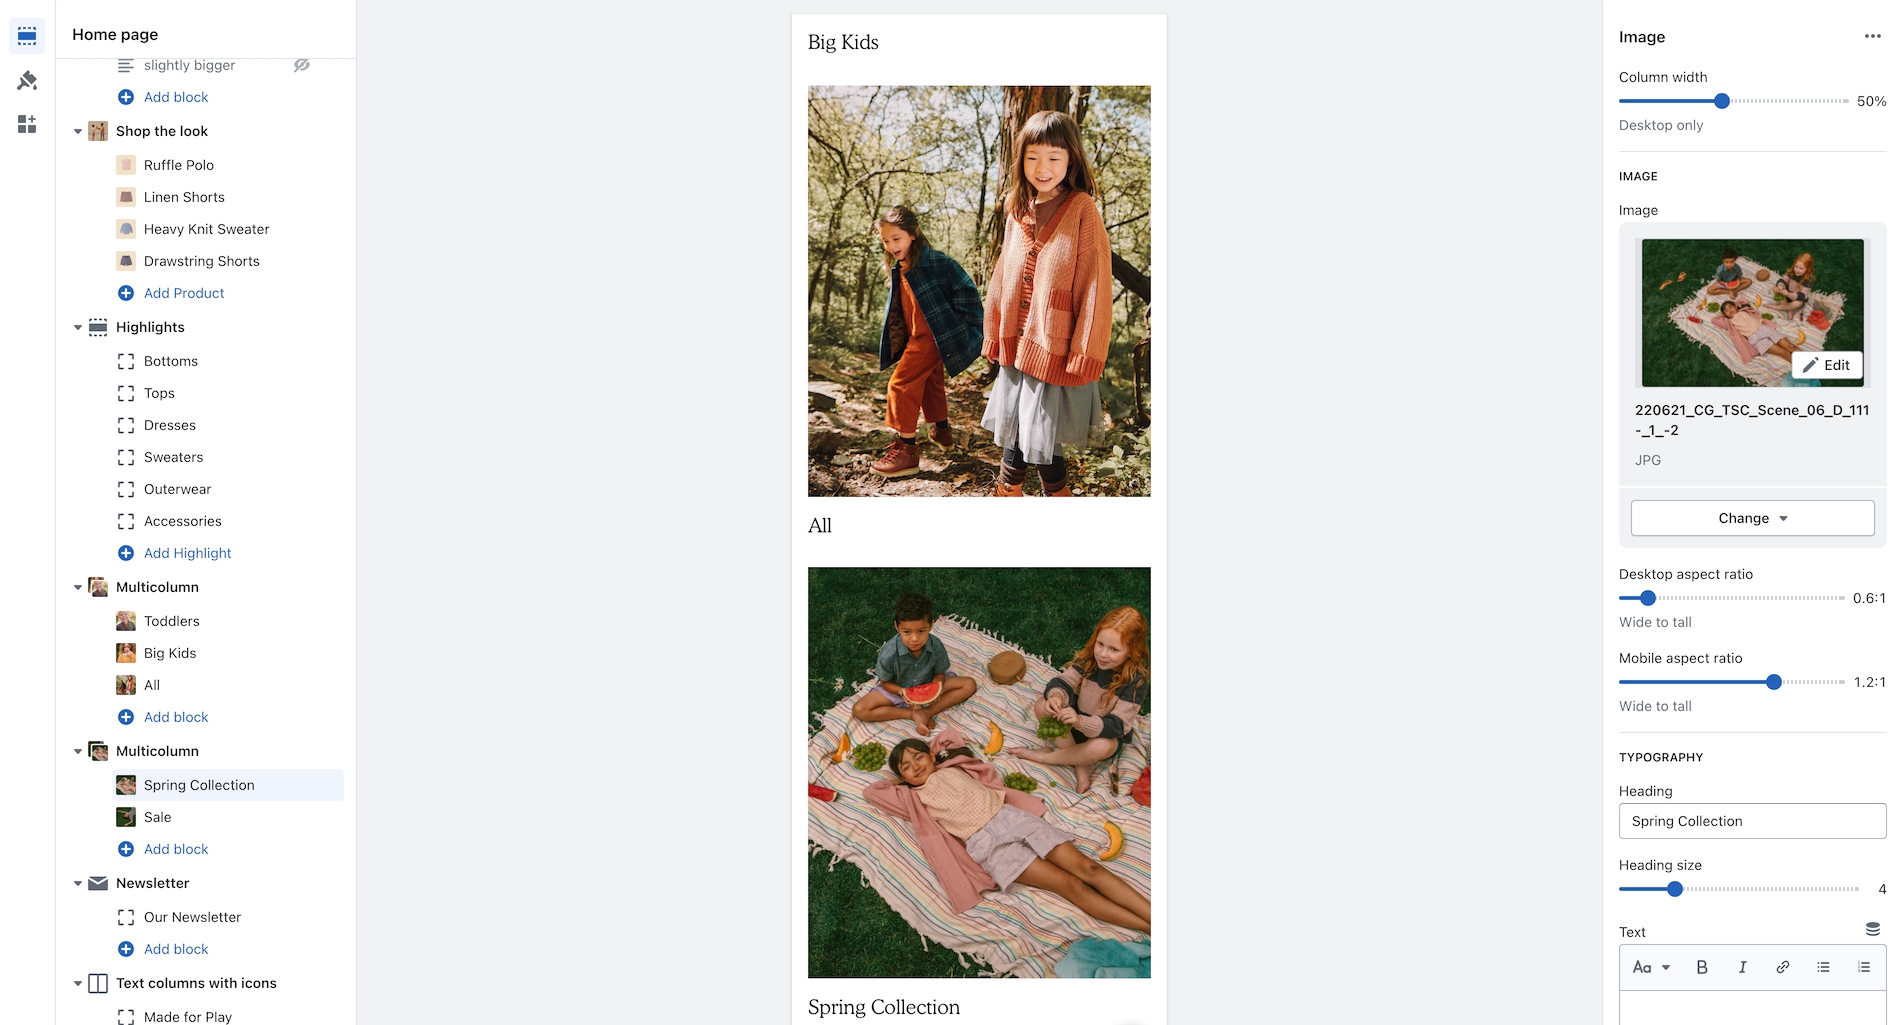Select the Sections icon in left rail

click(27, 36)
